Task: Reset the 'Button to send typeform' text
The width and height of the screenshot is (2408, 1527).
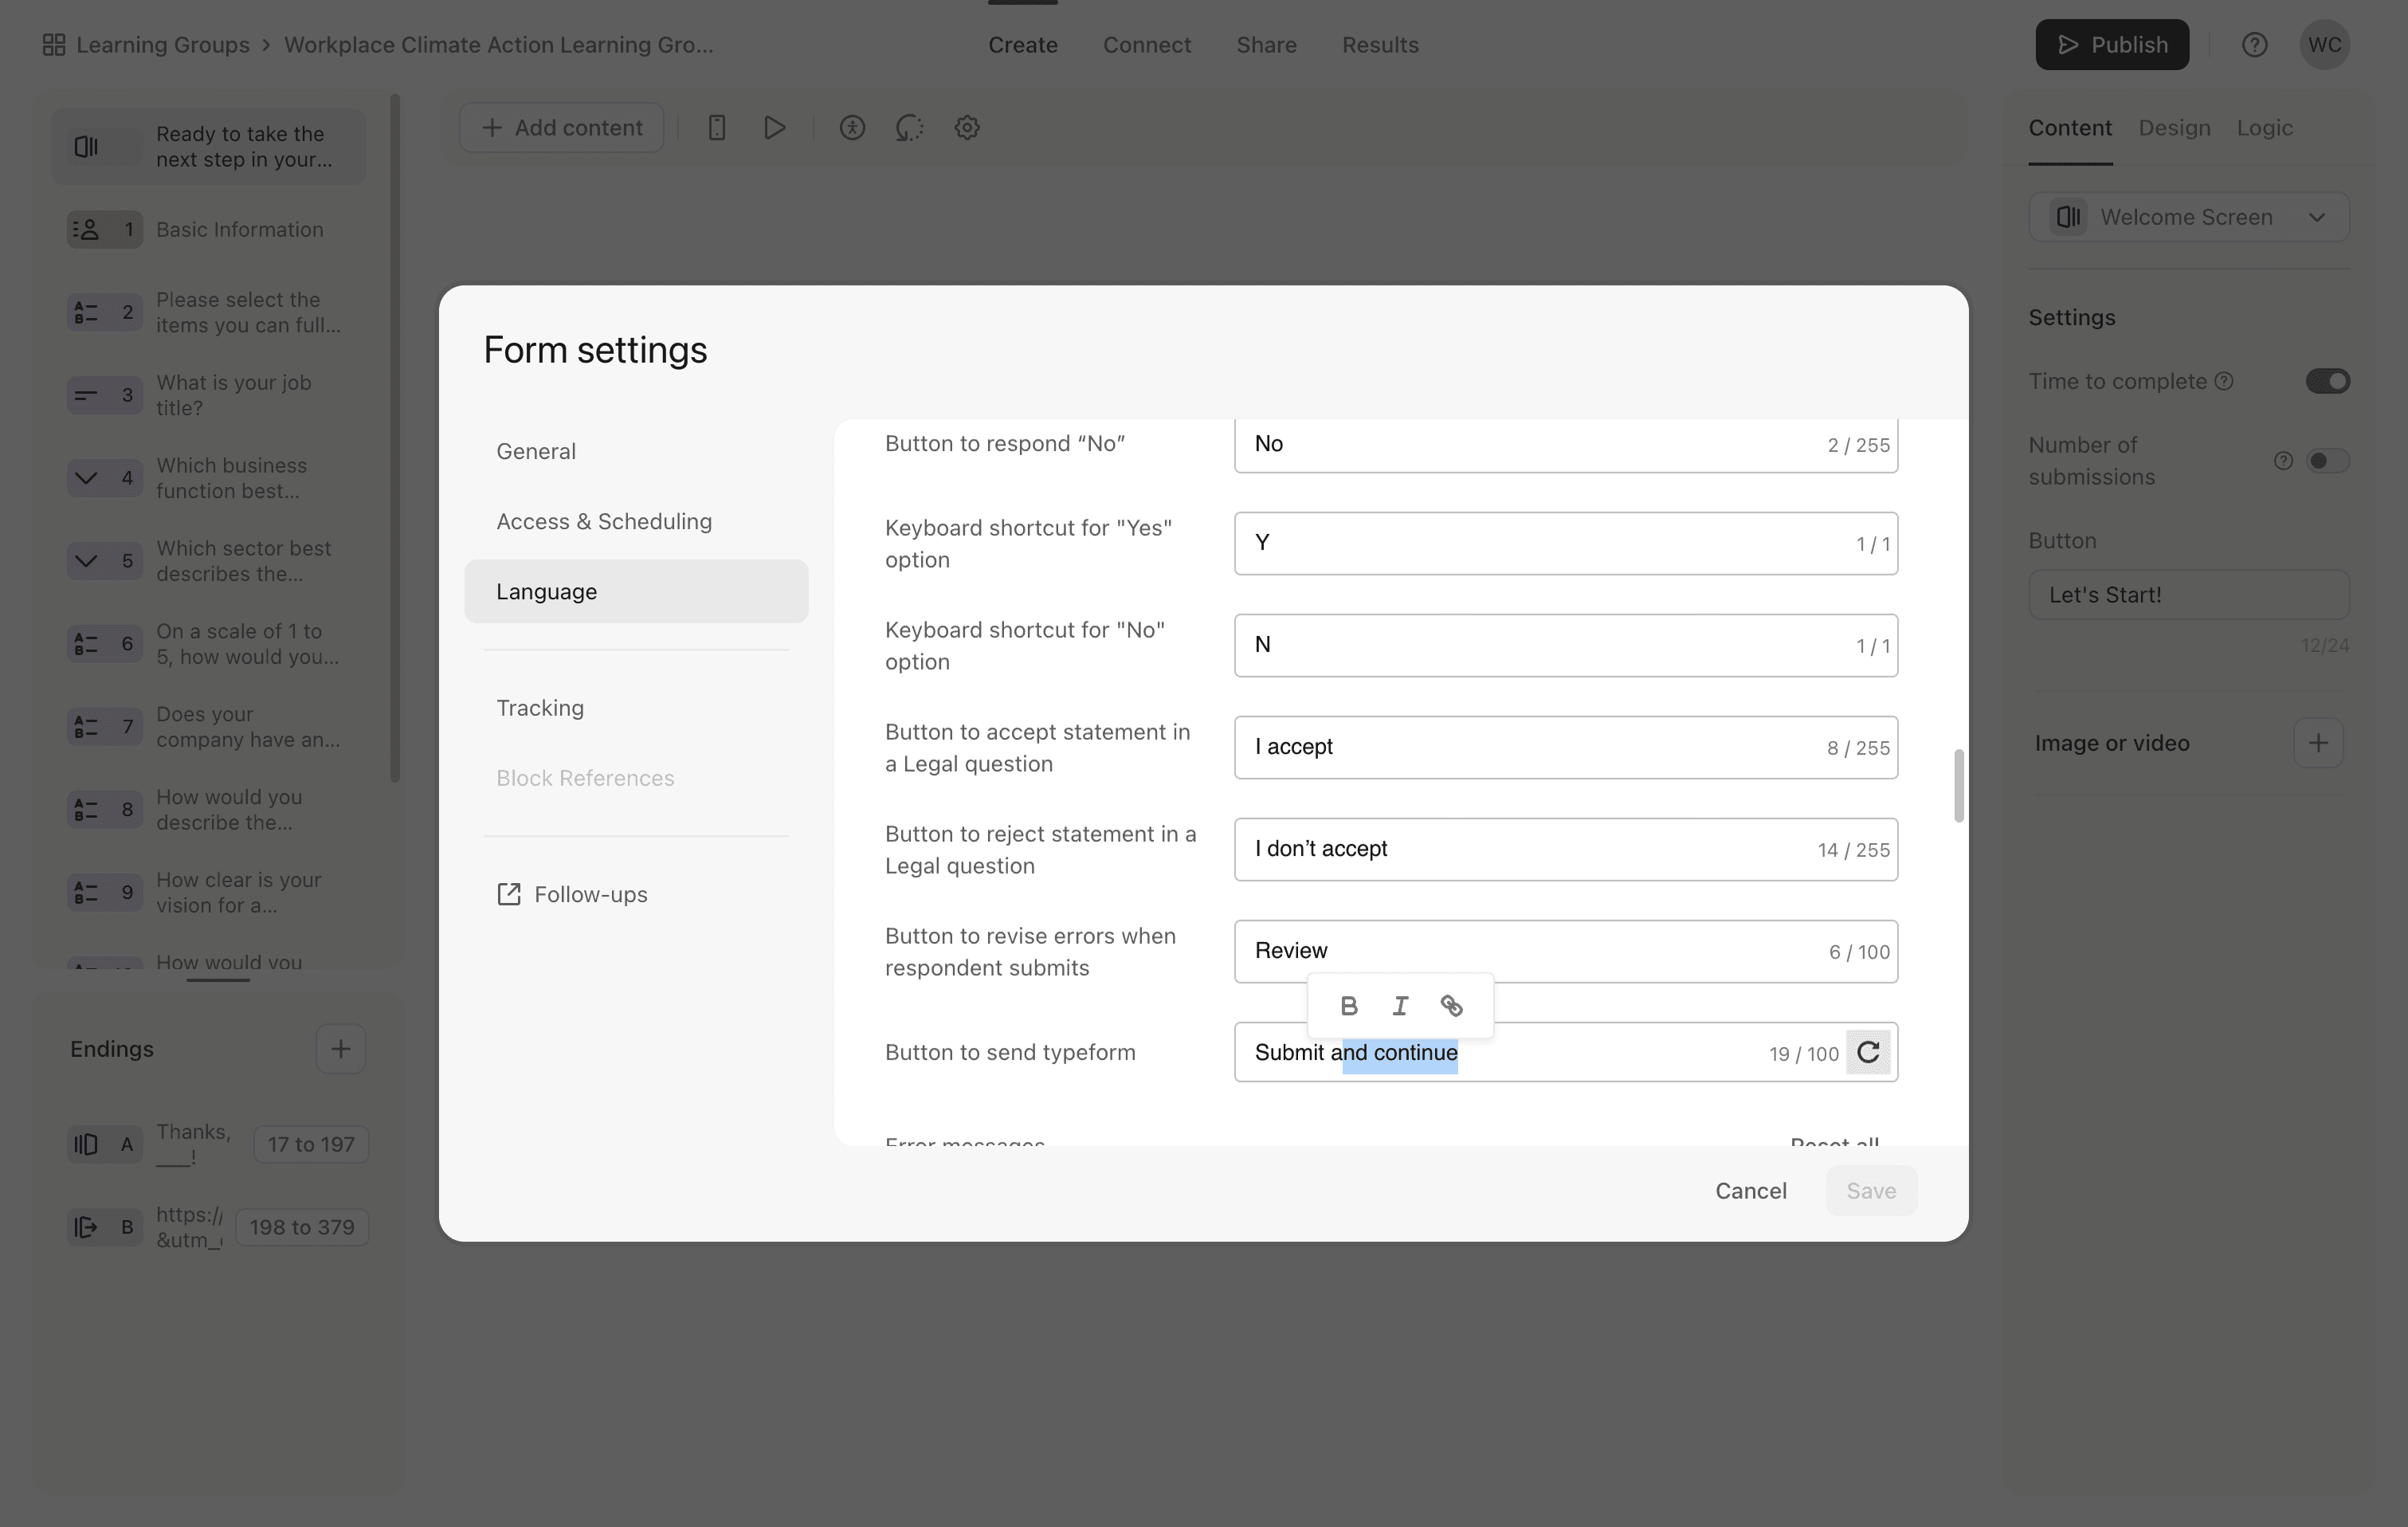Action: (x=1867, y=1052)
